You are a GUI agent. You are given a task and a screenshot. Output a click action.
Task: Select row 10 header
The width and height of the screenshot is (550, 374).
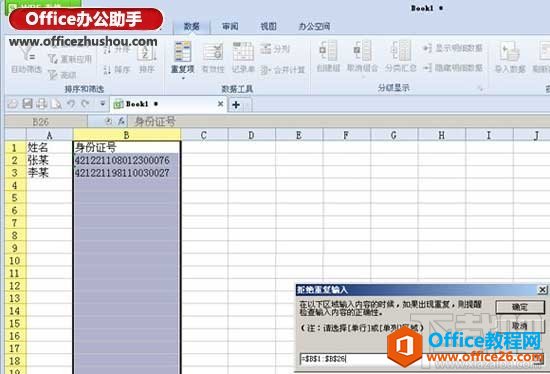15,261
